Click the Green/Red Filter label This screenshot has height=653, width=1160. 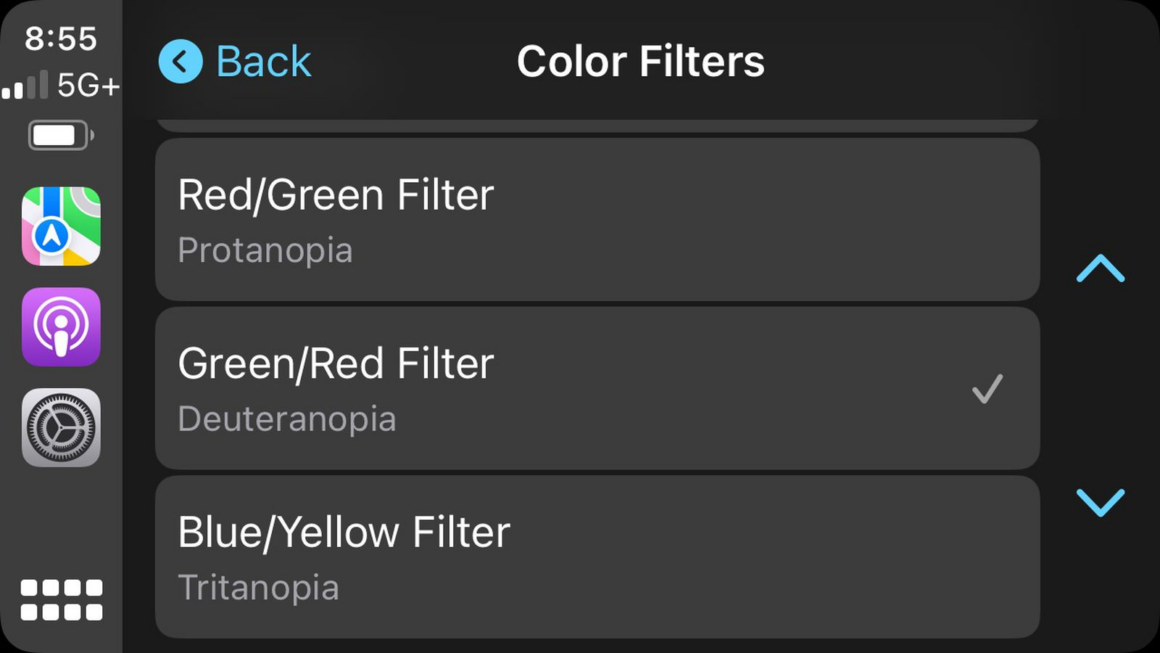click(336, 364)
